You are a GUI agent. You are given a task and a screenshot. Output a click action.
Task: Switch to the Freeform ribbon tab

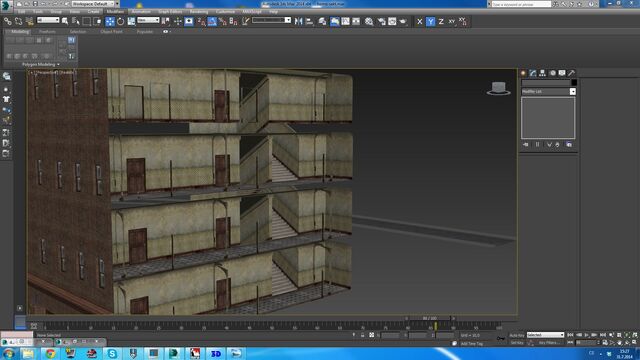point(47,31)
